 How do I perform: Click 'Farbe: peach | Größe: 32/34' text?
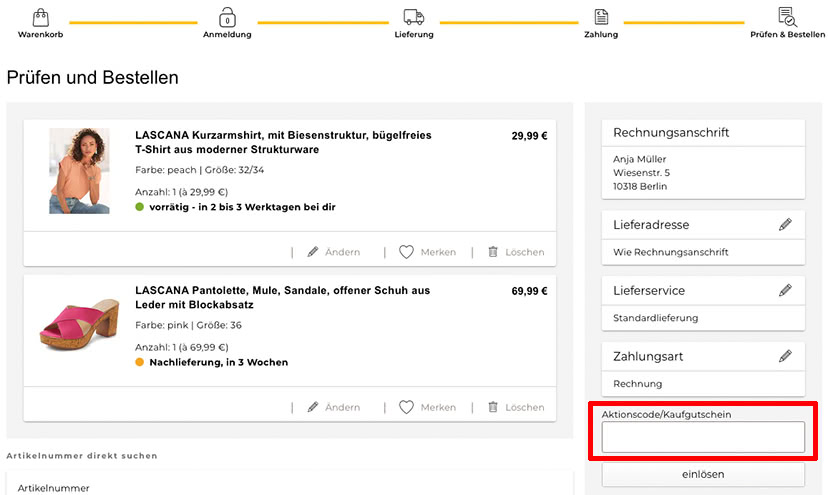tap(200, 170)
